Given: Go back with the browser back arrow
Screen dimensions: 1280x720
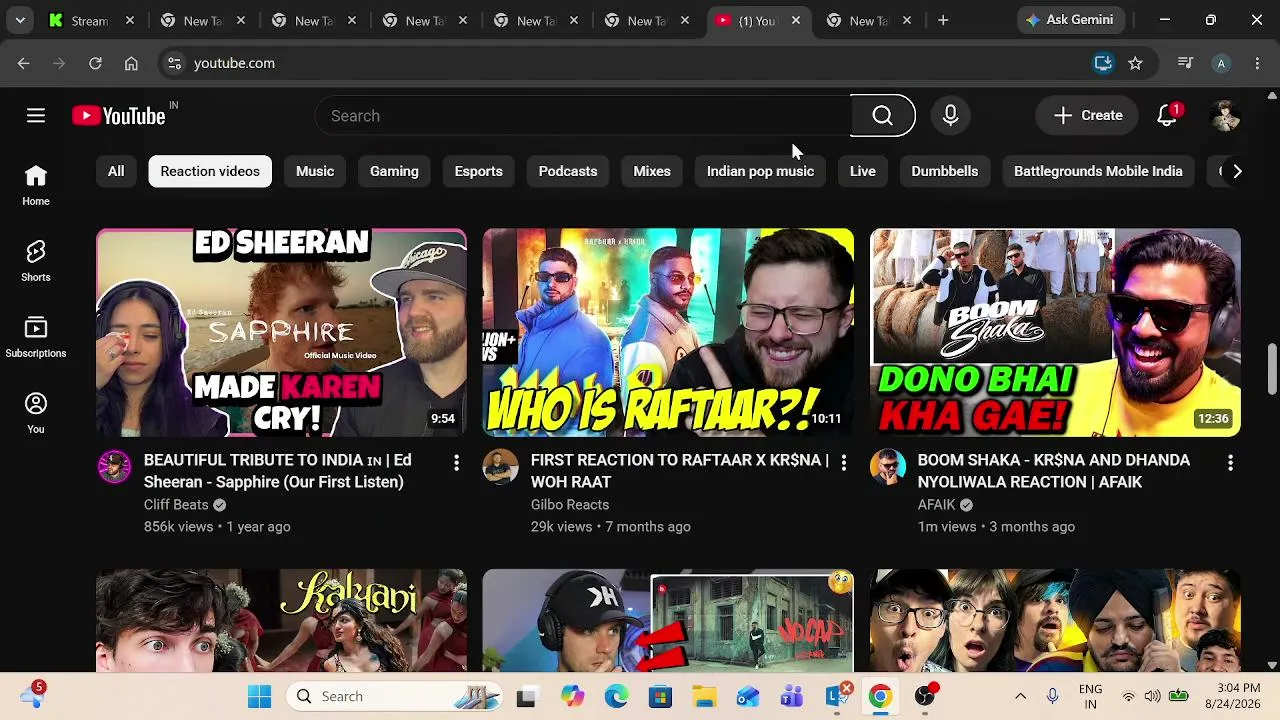Looking at the screenshot, I should click(x=23, y=63).
